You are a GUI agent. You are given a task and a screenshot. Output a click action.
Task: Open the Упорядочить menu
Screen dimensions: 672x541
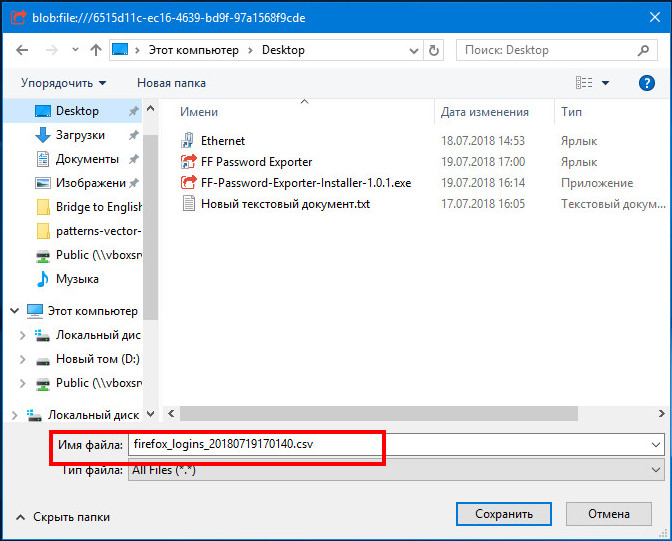pos(63,83)
